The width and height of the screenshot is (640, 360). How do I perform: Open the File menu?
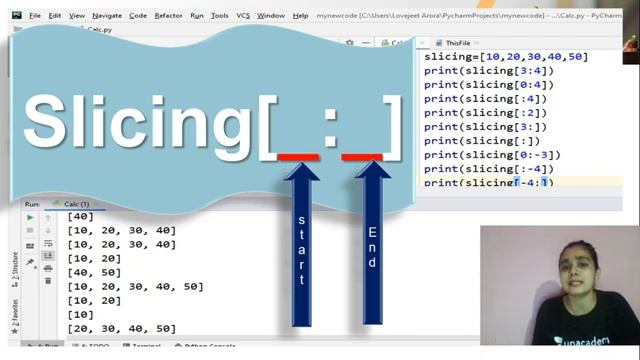point(35,16)
